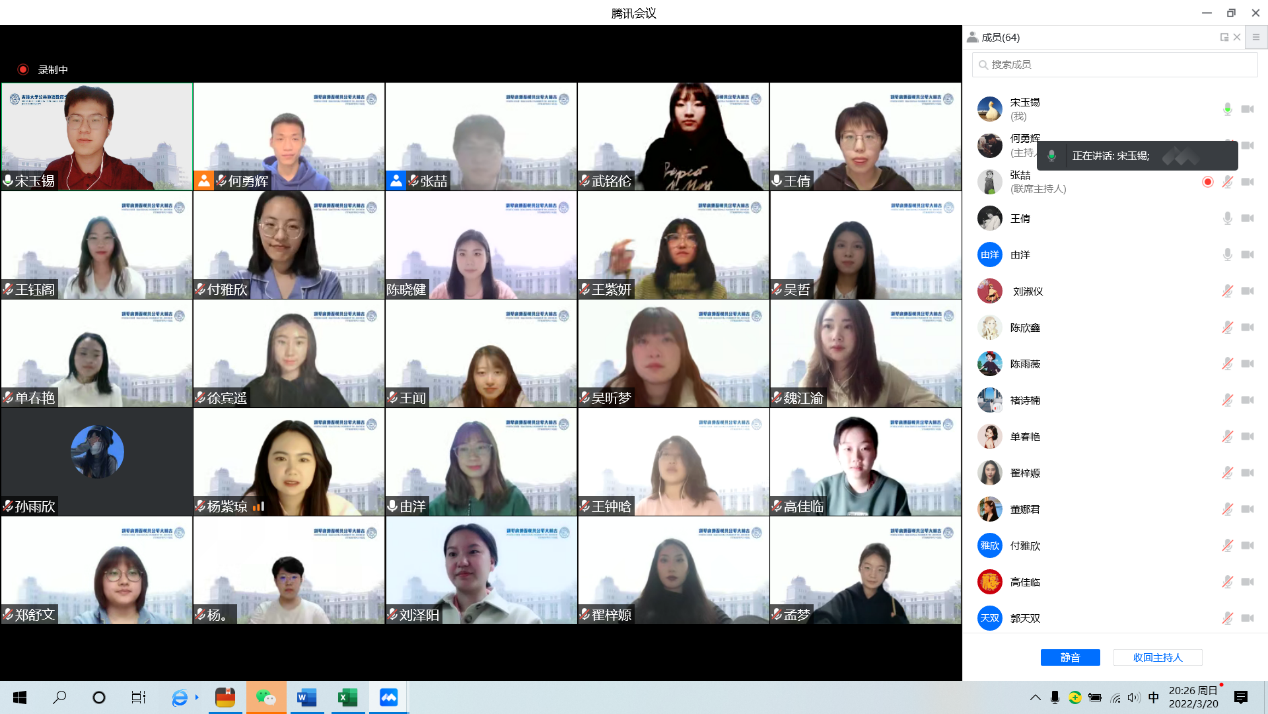Viewport: 1268px width, 714px height.
Task: Toggle microphone for 宋玉锡 in member list
Action: (x=1227, y=109)
